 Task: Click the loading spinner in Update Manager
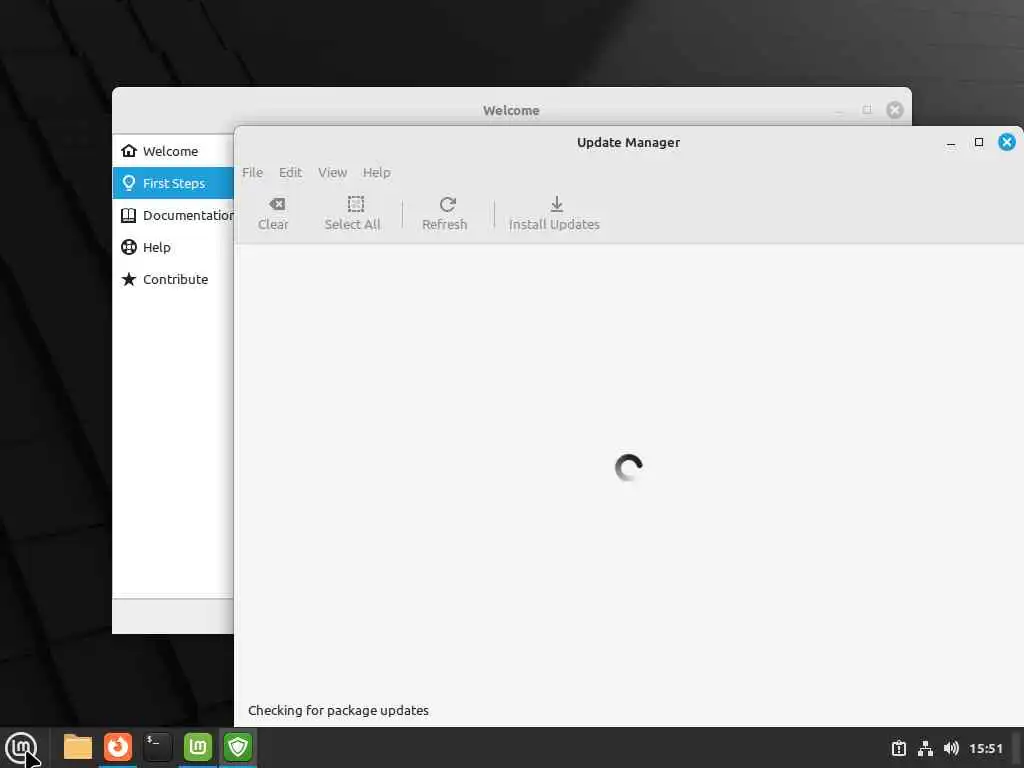click(629, 468)
